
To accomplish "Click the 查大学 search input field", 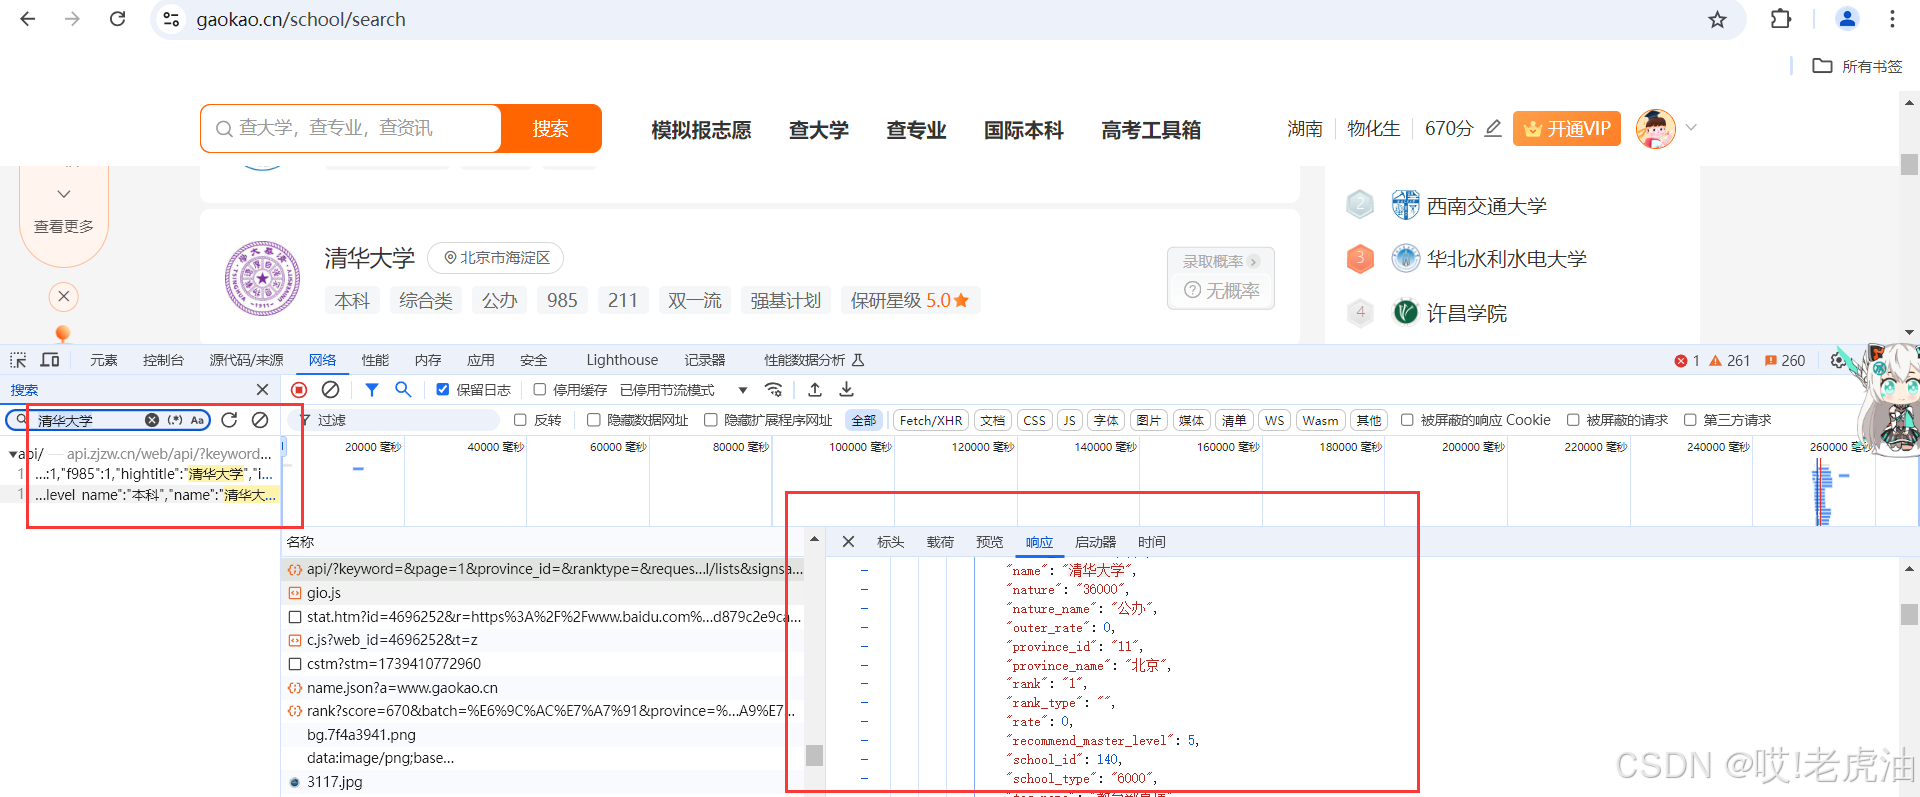I will 351,128.
